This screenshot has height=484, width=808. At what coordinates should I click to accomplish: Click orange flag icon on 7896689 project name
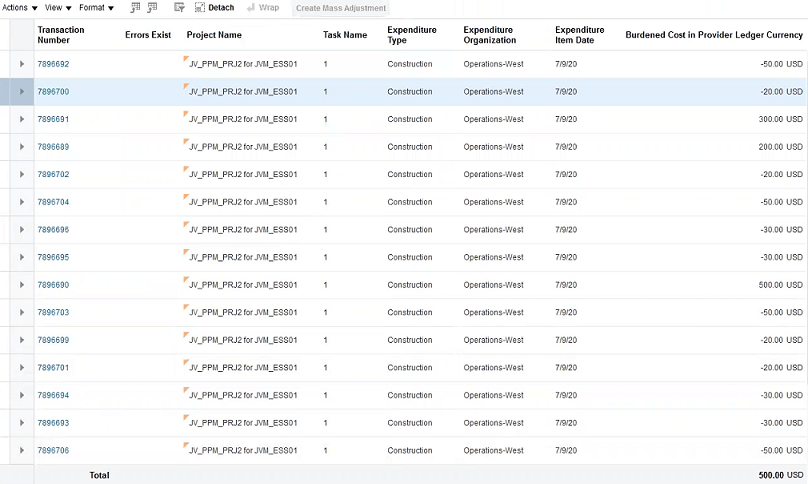186,142
